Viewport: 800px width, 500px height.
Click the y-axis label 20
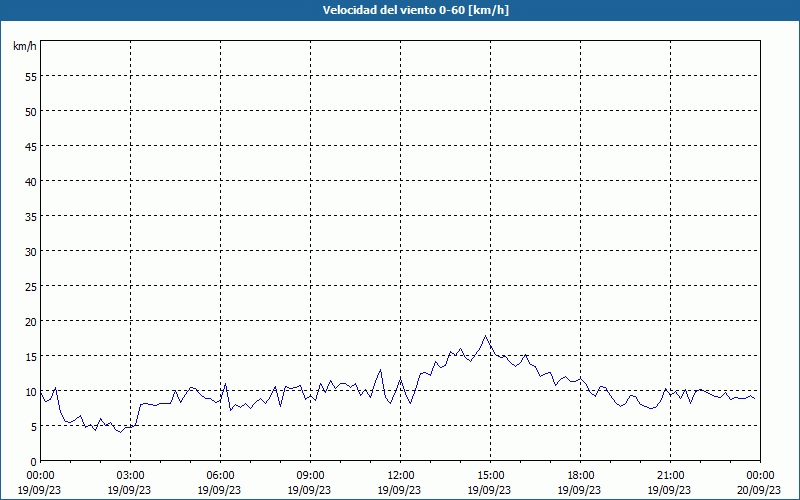(x=31, y=321)
